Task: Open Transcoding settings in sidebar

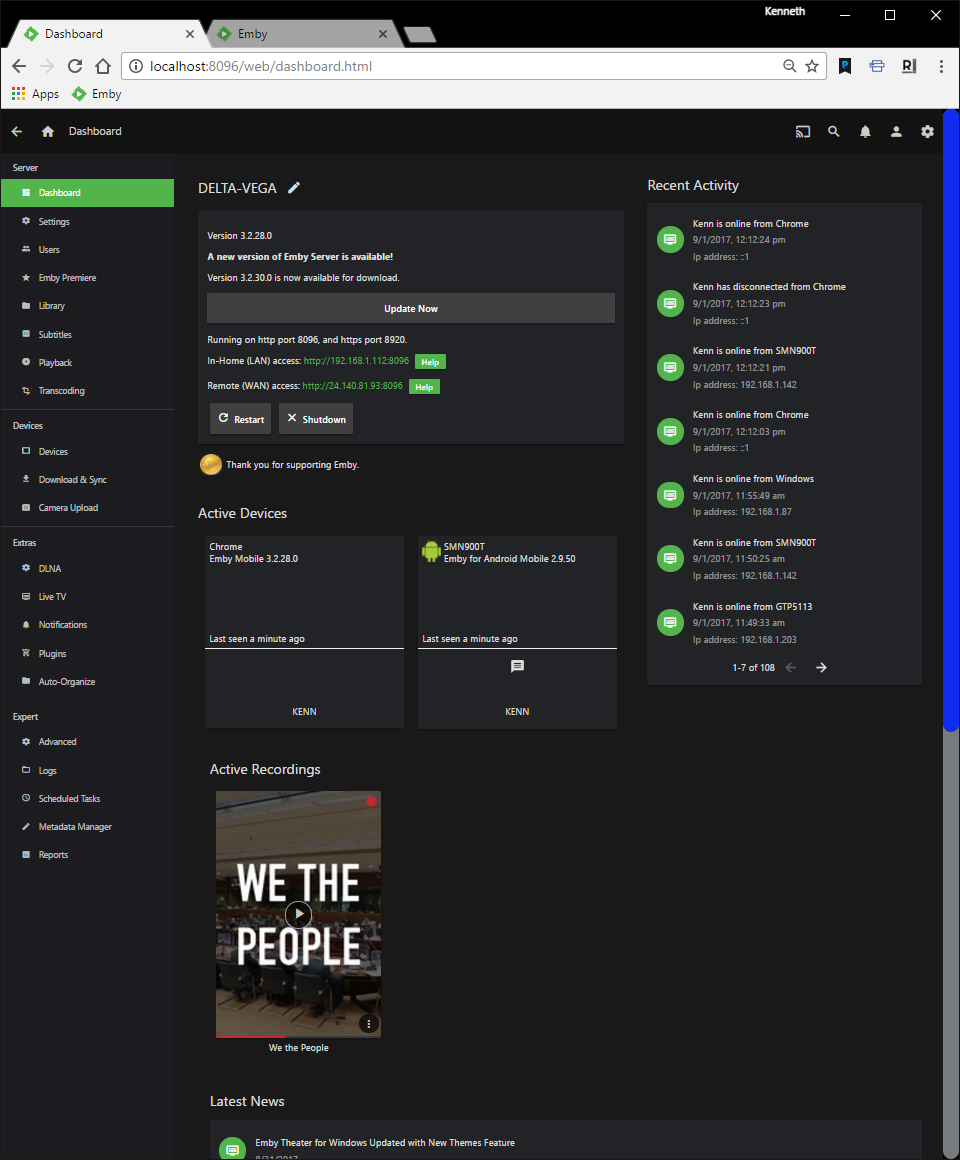Action: coord(87,391)
